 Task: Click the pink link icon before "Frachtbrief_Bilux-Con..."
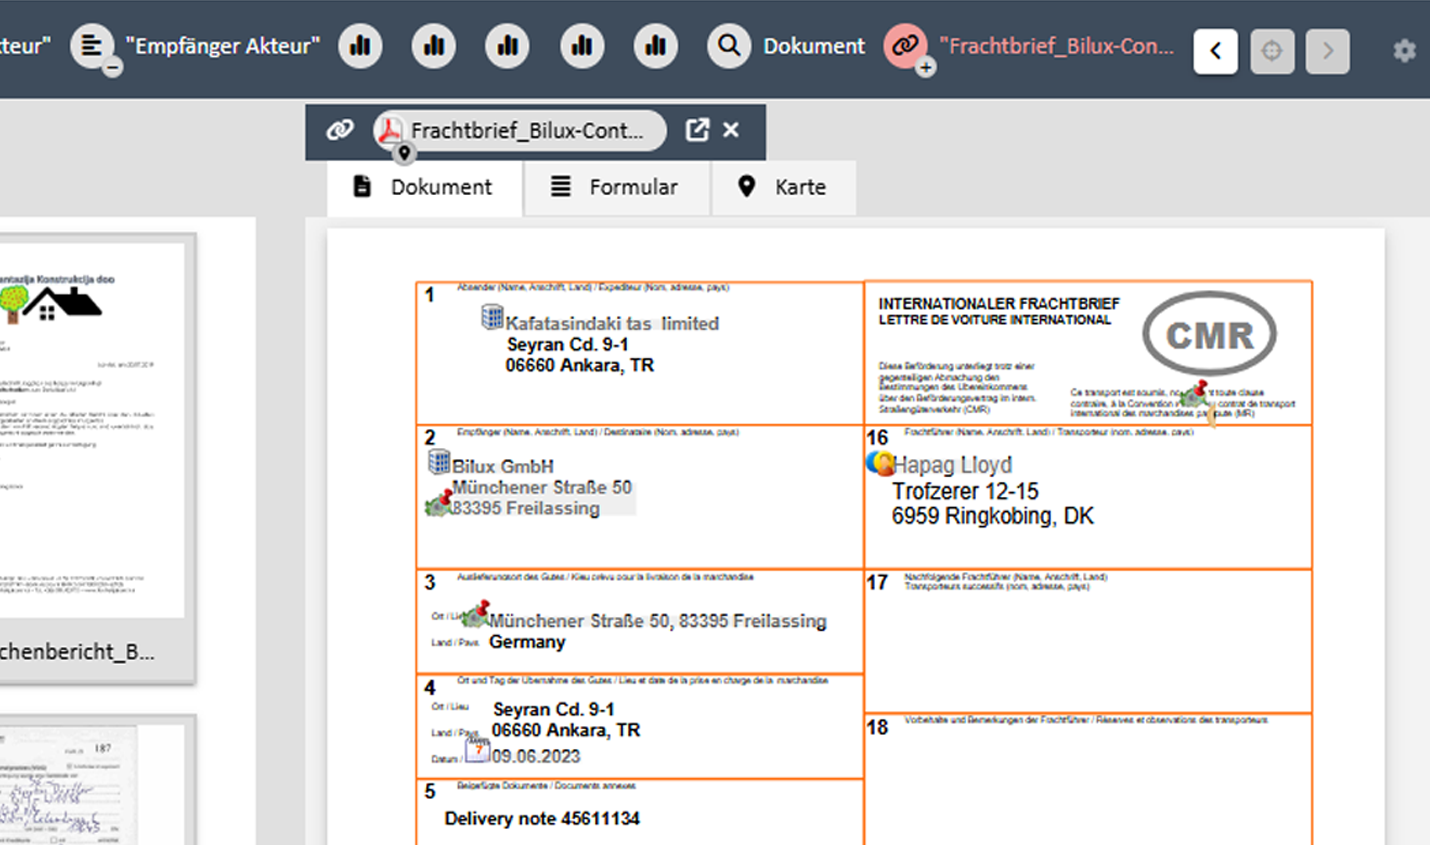pyautogui.click(x=906, y=46)
